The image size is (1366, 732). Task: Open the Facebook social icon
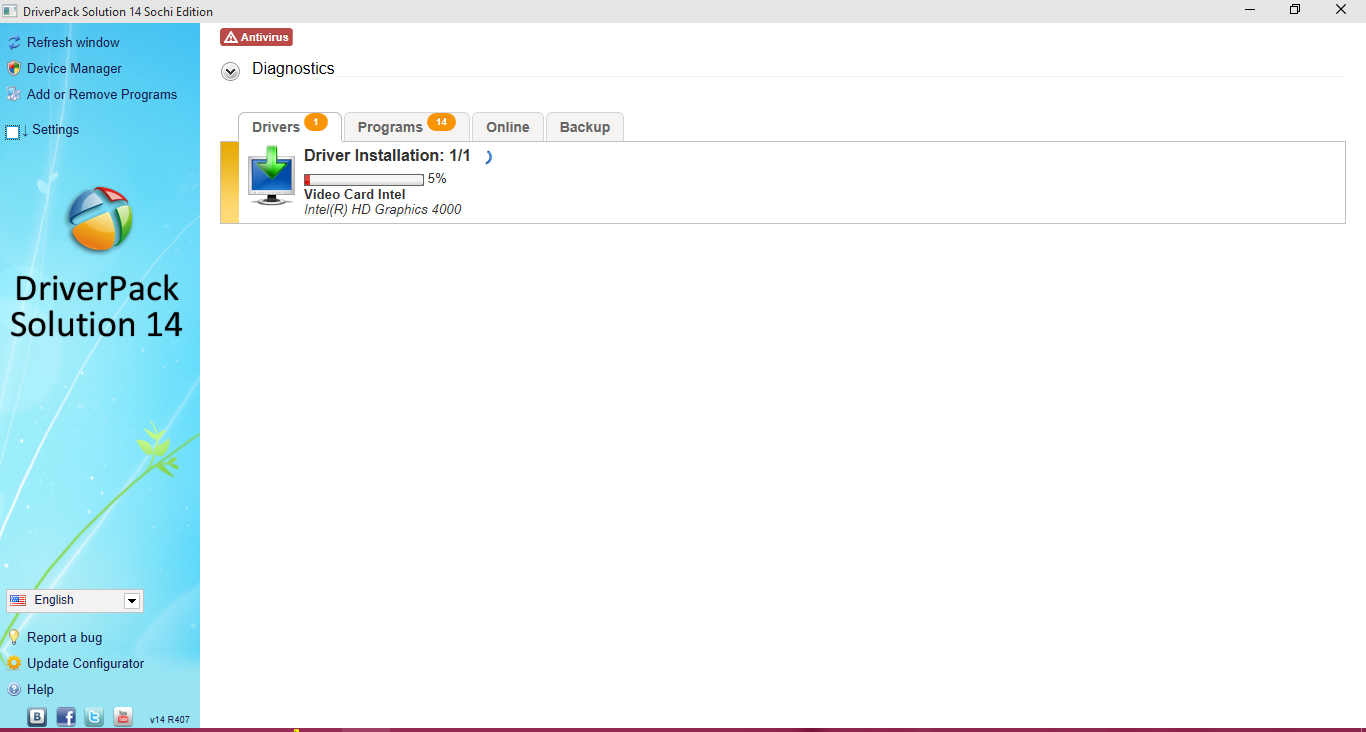66,717
